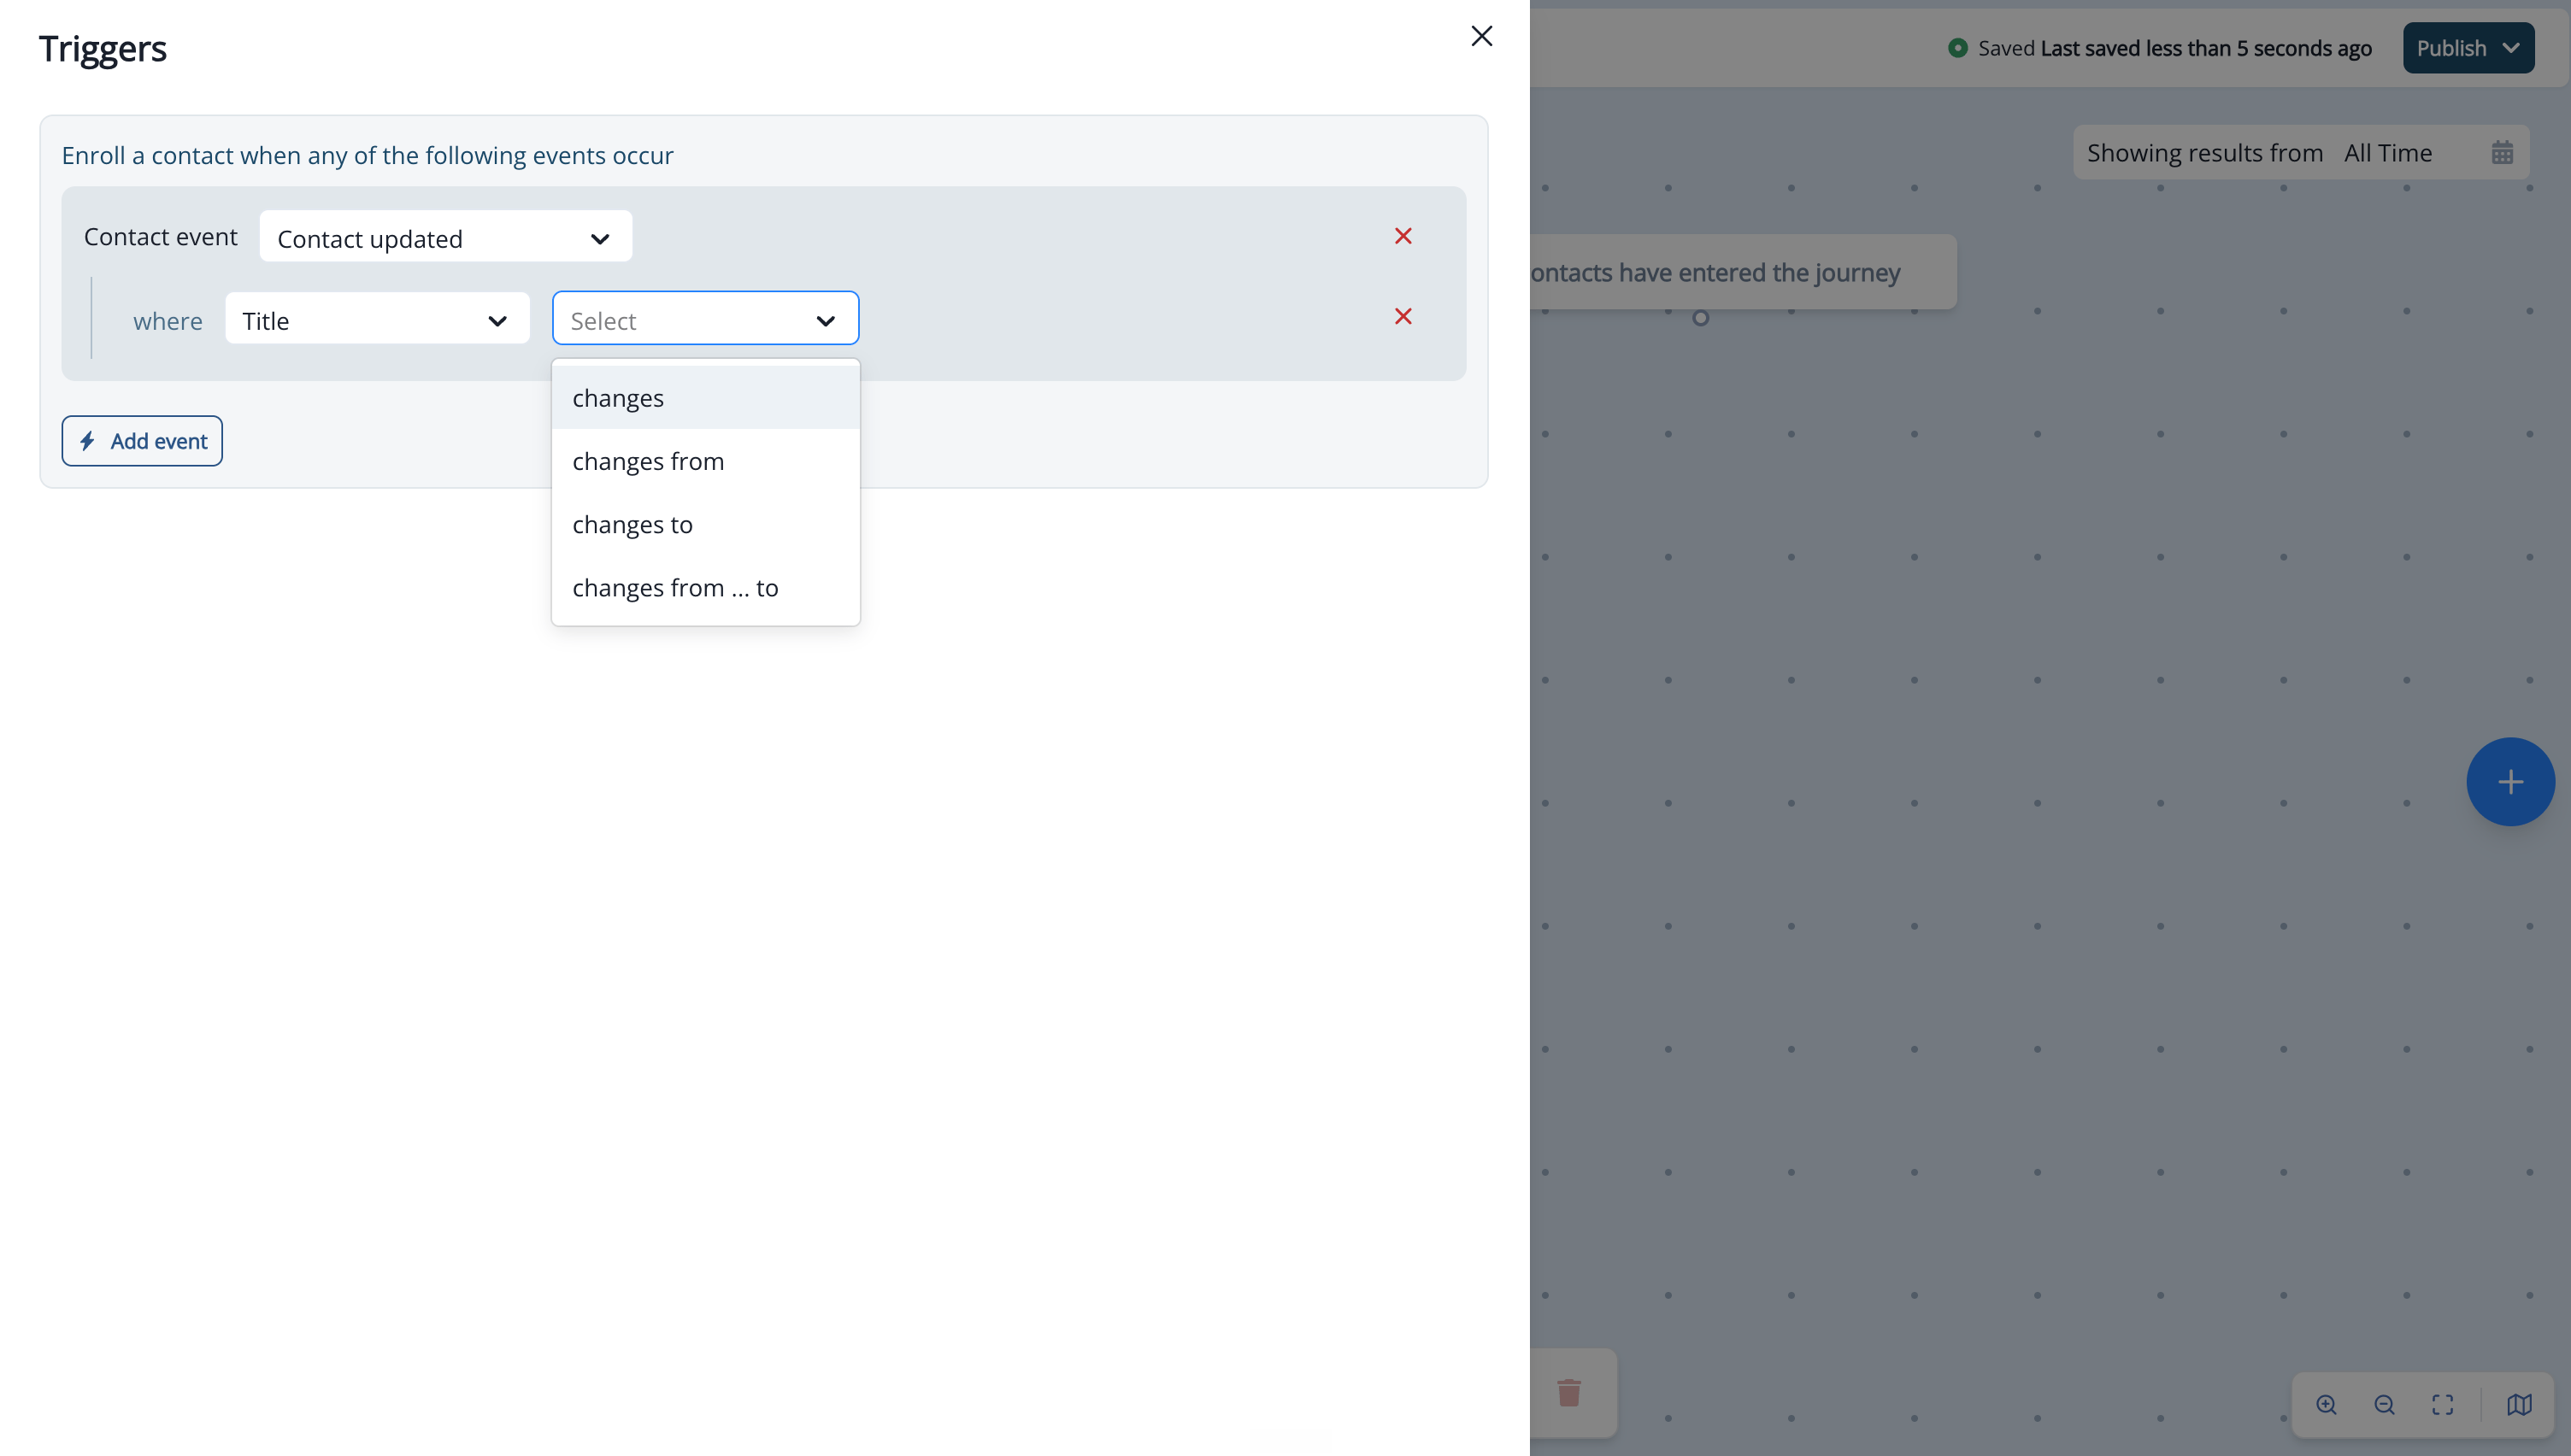Close the Triggers panel
Screen dimensions: 2571x1456
1481,36
